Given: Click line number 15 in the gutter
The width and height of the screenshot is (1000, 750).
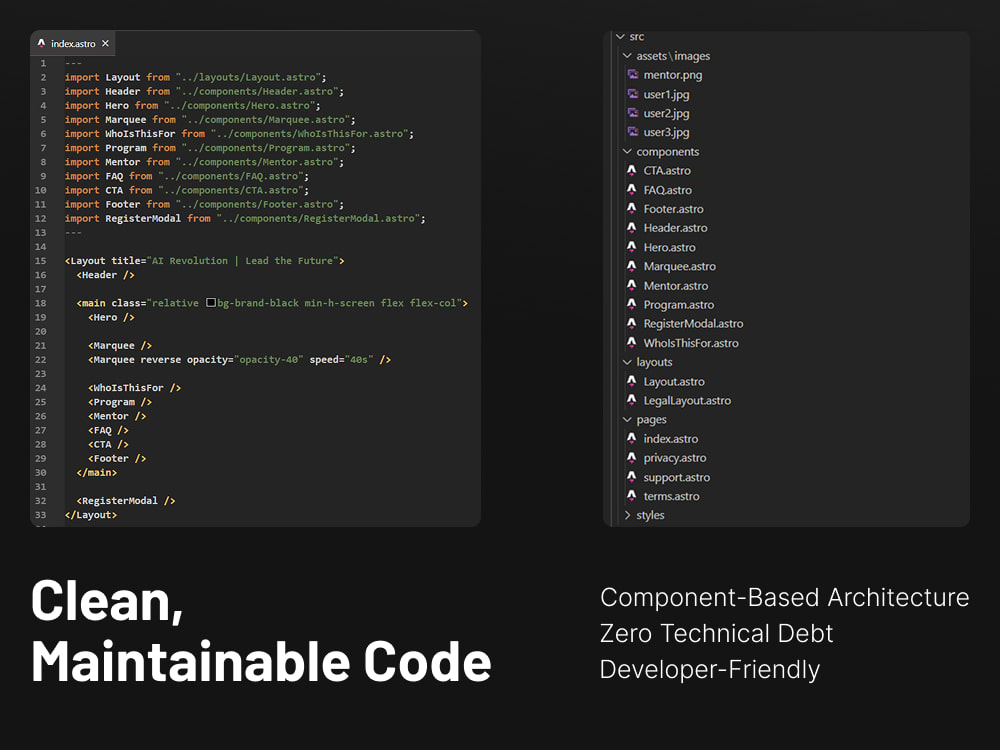Looking at the screenshot, I should coord(41,261).
